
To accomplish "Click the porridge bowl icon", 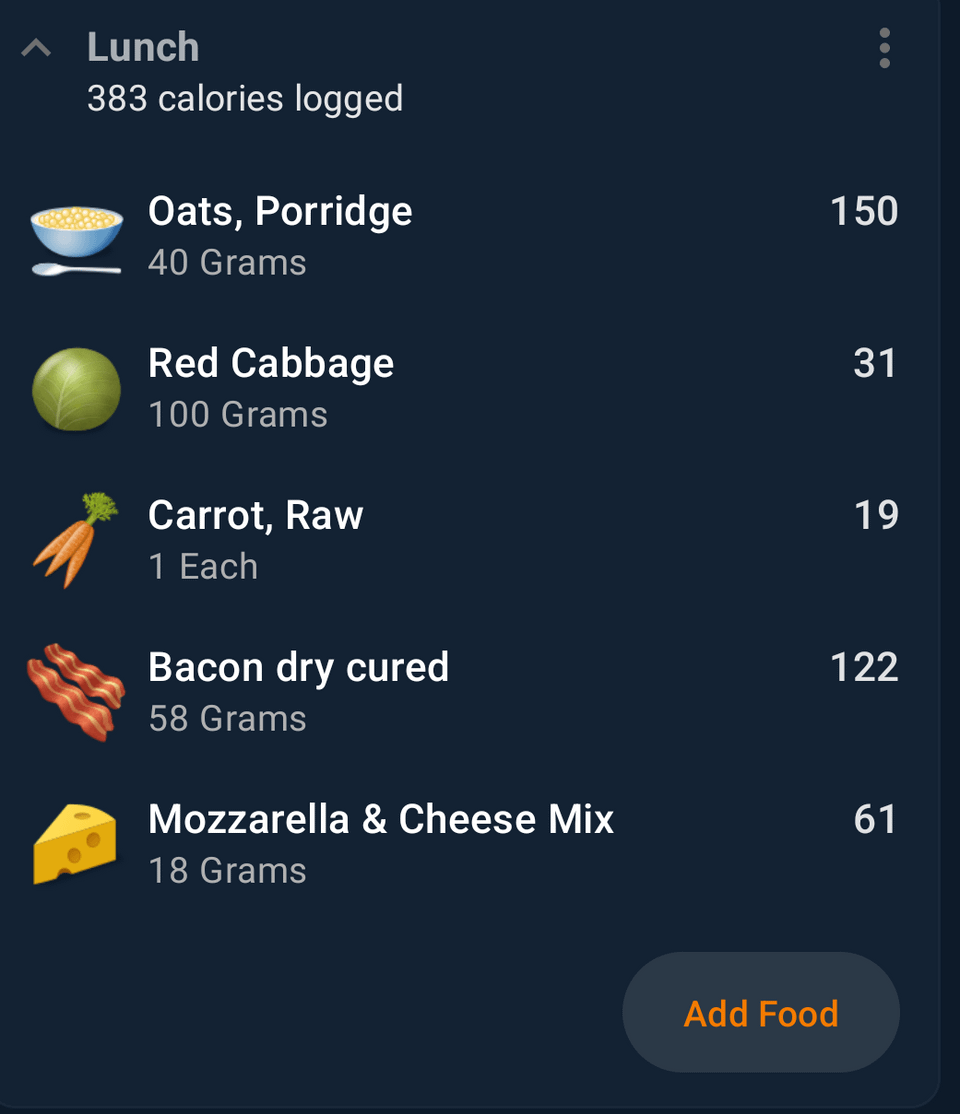I will click(76, 239).
